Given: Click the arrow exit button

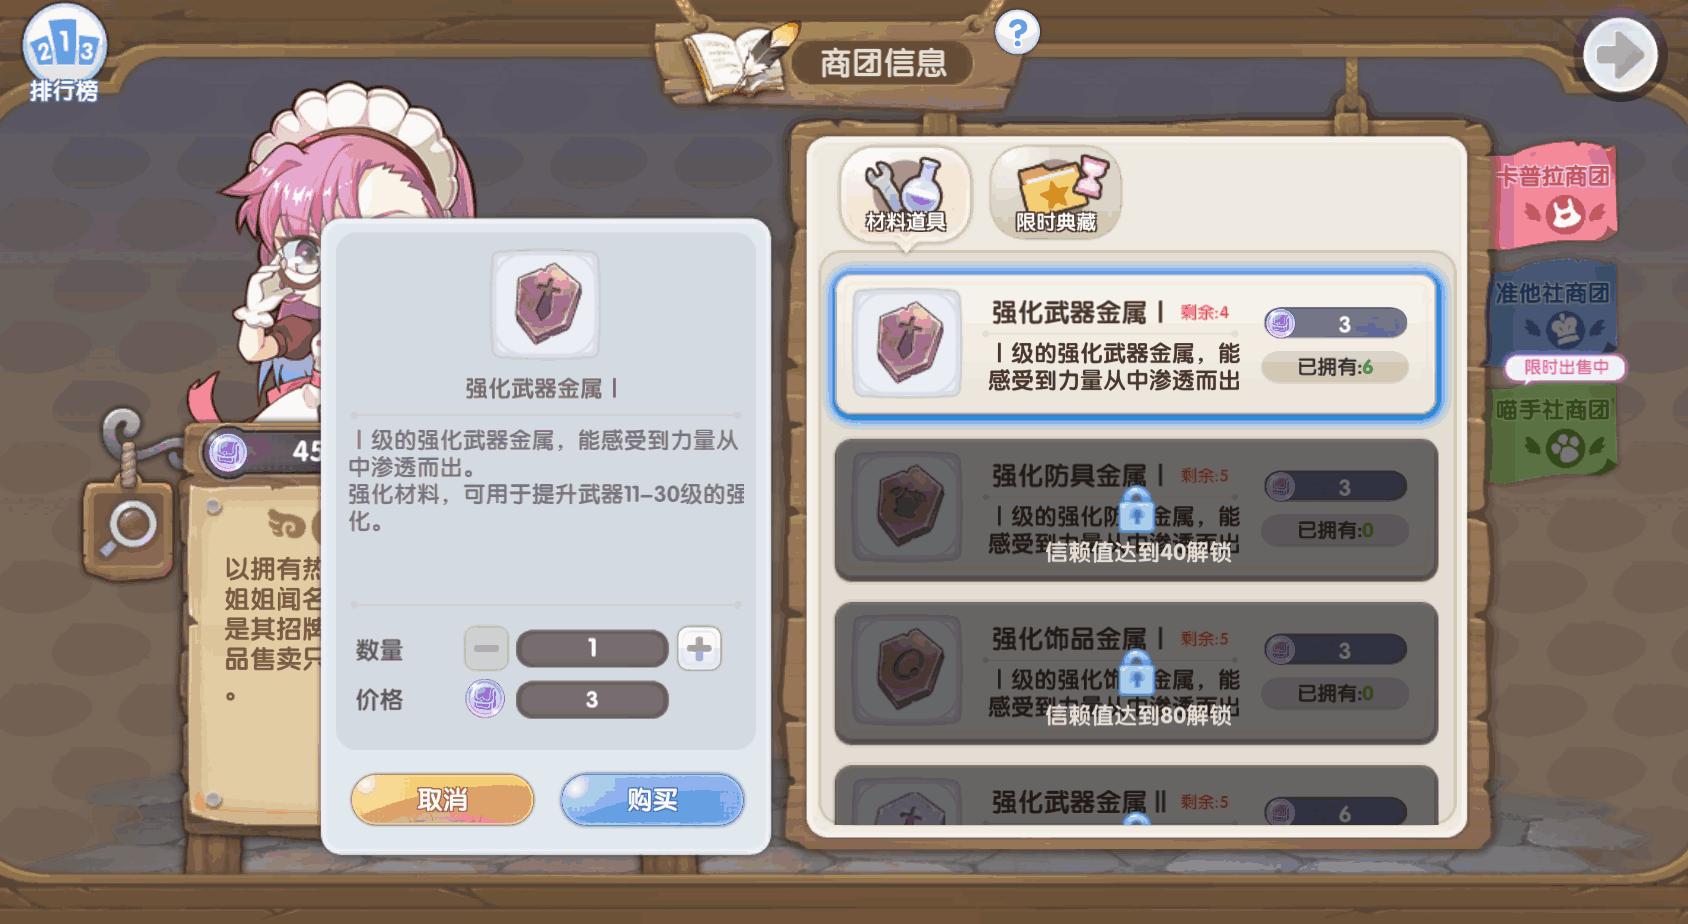Looking at the screenshot, I should click(1620, 55).
